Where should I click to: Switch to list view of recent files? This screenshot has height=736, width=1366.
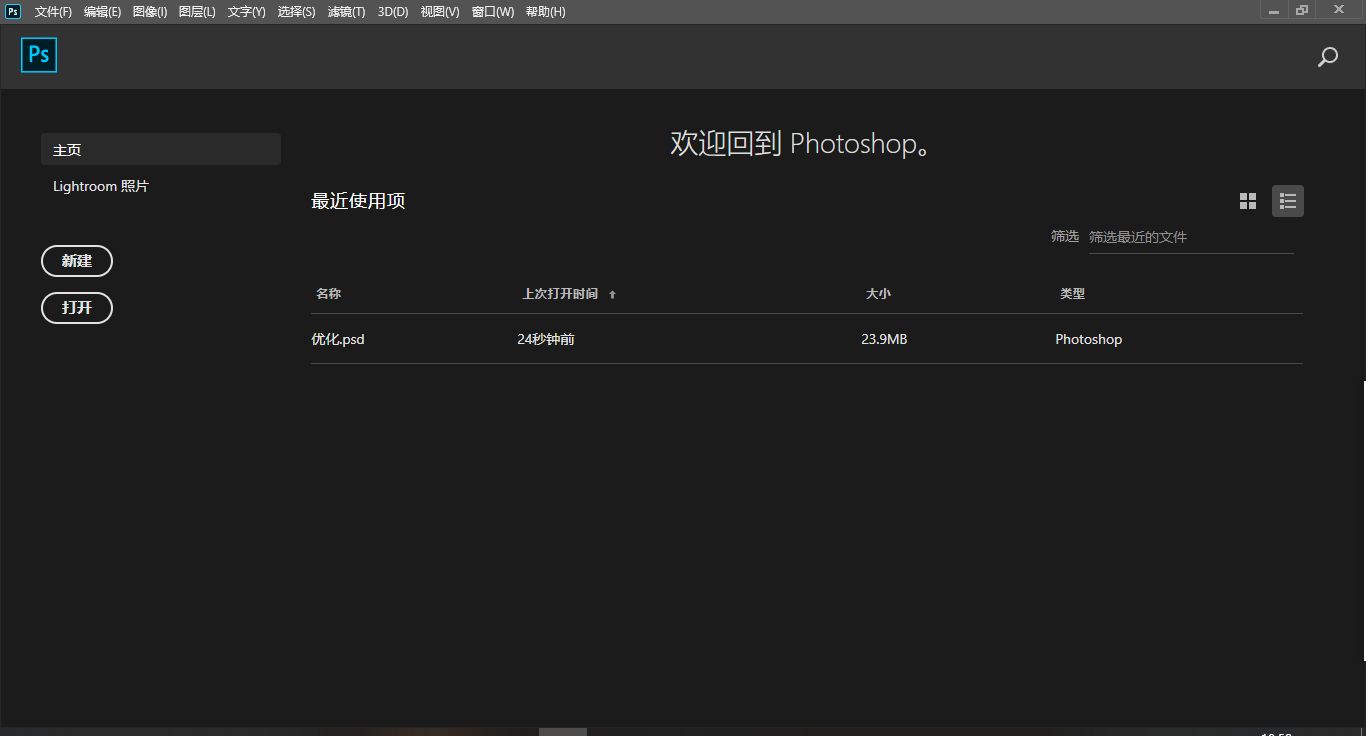[x=1288, y=201]
